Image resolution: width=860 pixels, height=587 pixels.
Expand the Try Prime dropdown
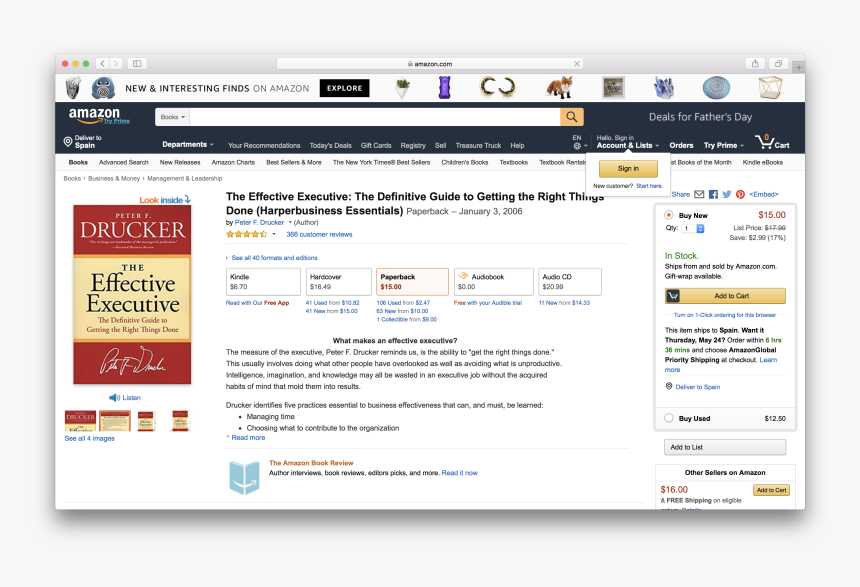point(723,145)
